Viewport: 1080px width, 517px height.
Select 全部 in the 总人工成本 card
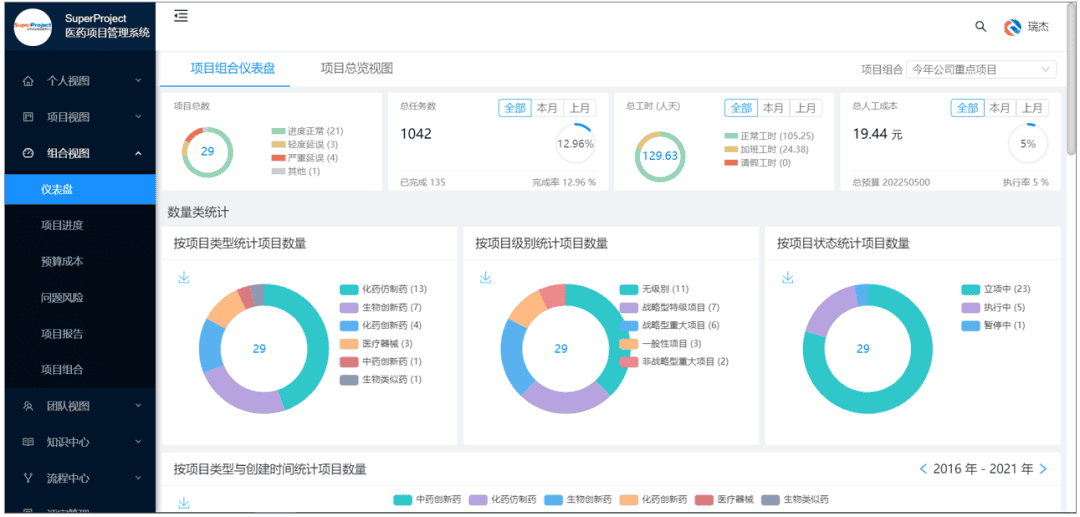pos(967,108)
